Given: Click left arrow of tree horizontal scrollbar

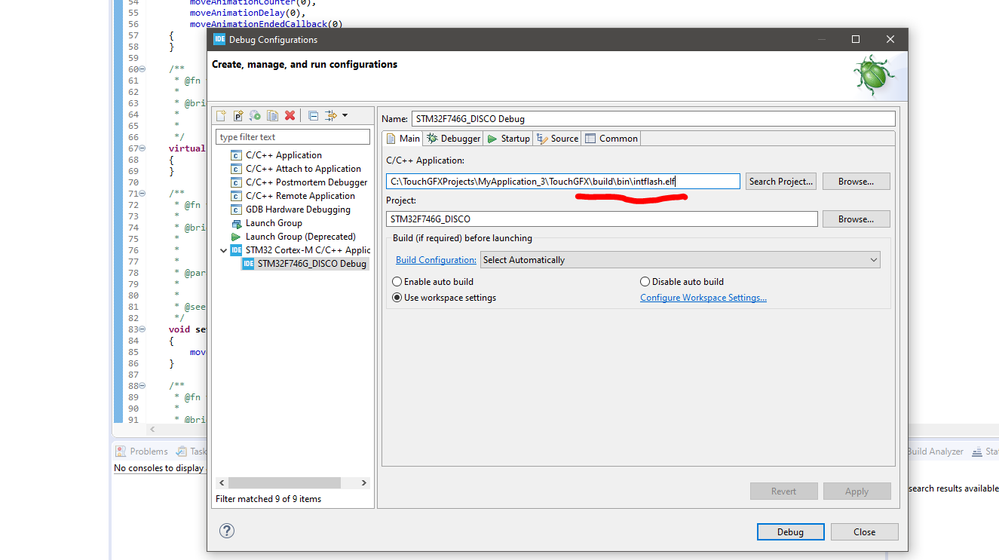Looking at the screenshot, I should (x=222, y=483).
